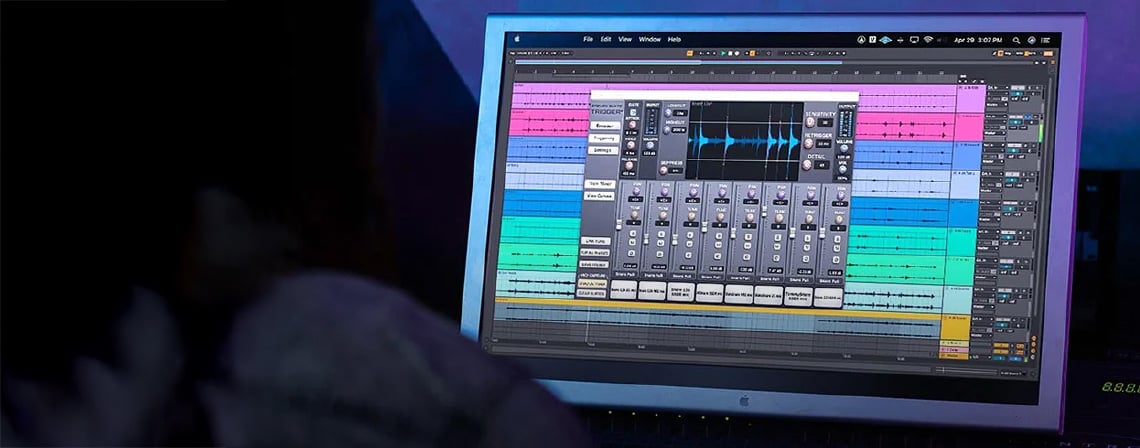Toggle the Gate on button
Image resolution: width=1140 pixels, height=448 pixels.
633,112
